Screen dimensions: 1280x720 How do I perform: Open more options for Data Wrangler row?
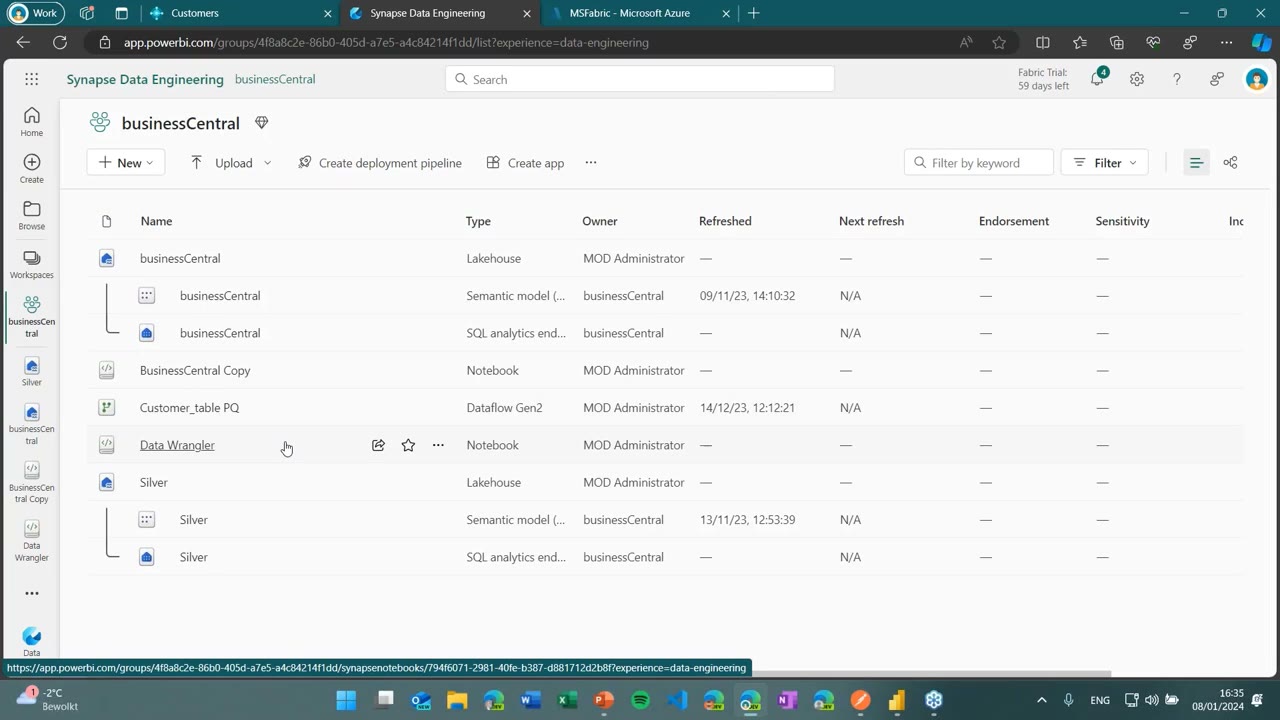[x=438, y=445]
